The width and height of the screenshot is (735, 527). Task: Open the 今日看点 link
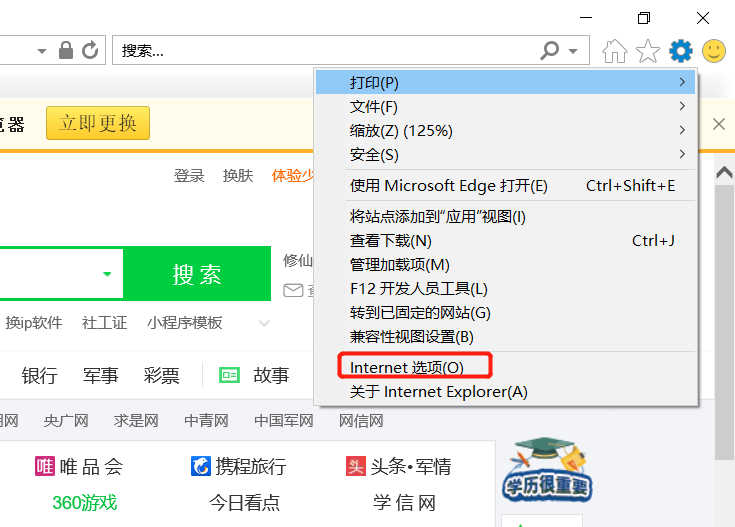(x=244, y=503)
